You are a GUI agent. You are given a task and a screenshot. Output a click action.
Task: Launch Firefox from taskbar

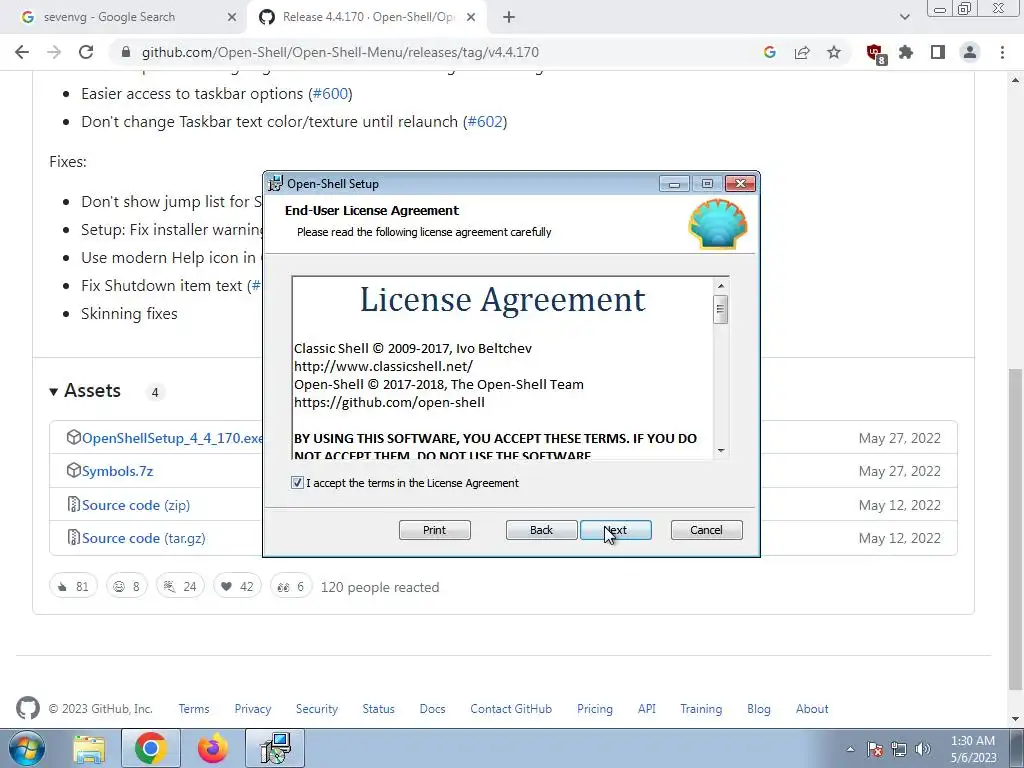tap(212, 749)
